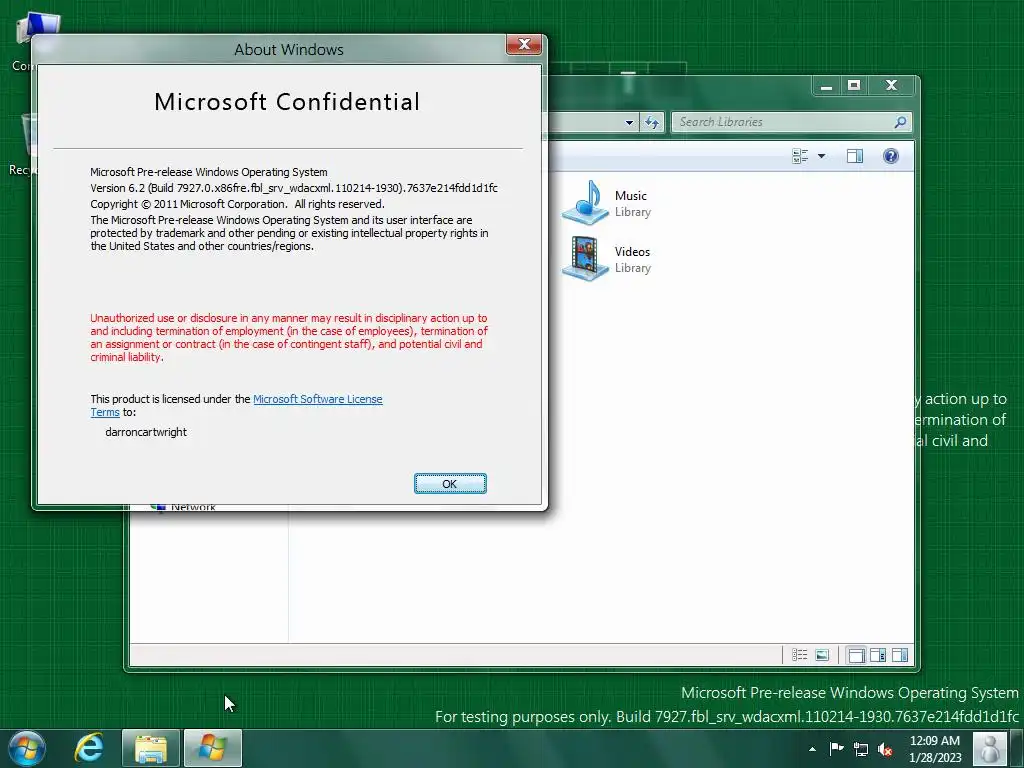Maximize the Libraries Explorer window
Screen dimensions: 1024x768
click(x=854, y=86)
